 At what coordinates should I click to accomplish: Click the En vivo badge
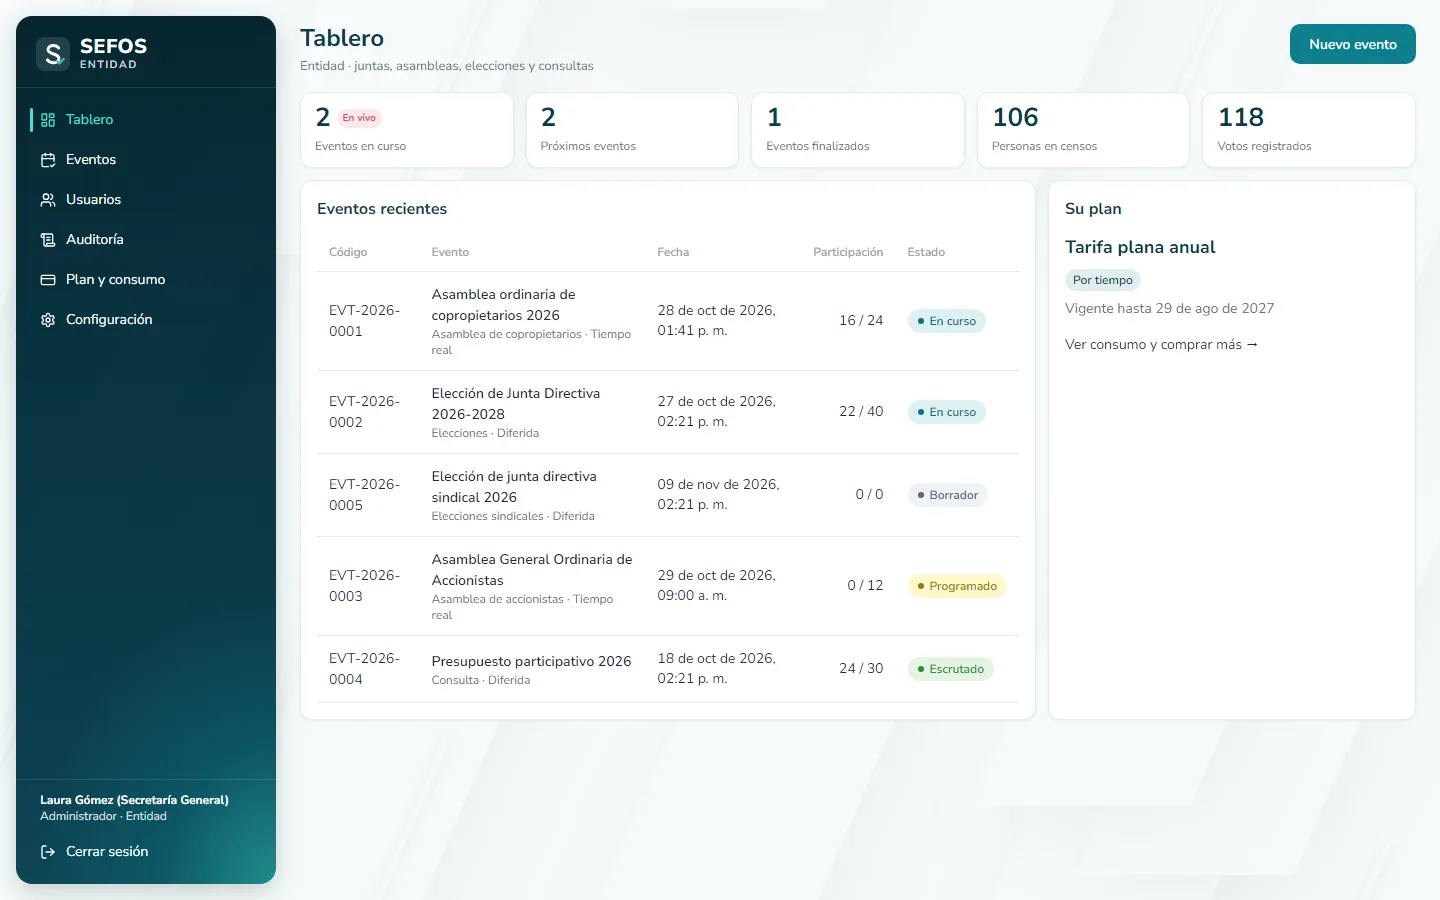(359, 118)
